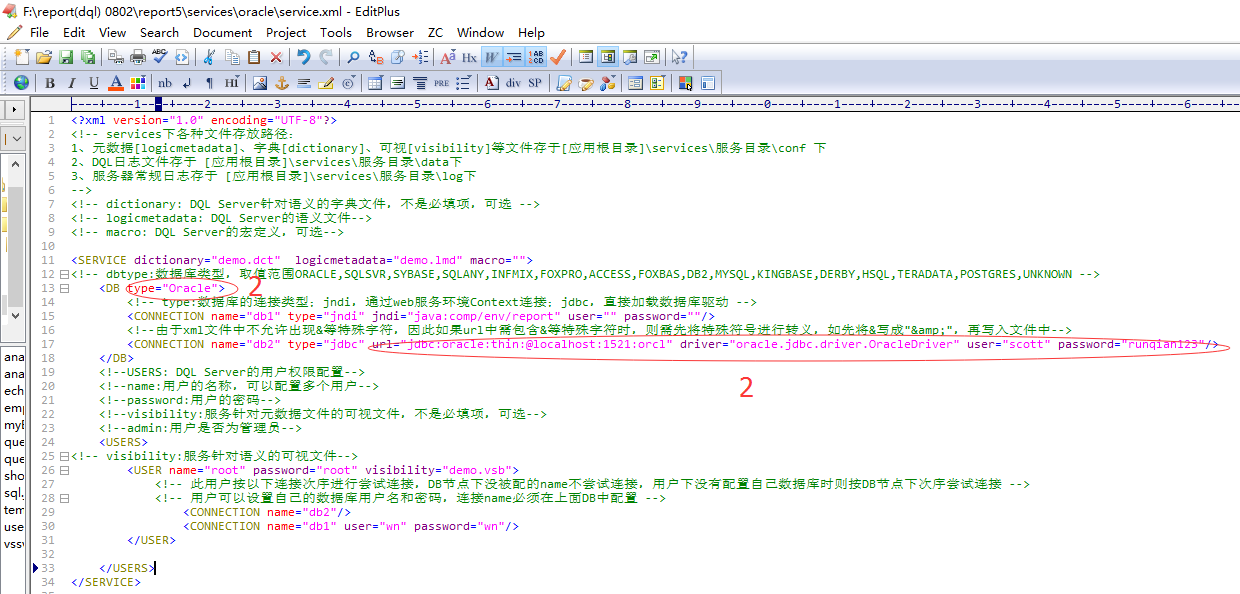Open the Hx hex viewer
Image resolution: width=1240 pixels, height=594 pixels.
click(469, 57)
